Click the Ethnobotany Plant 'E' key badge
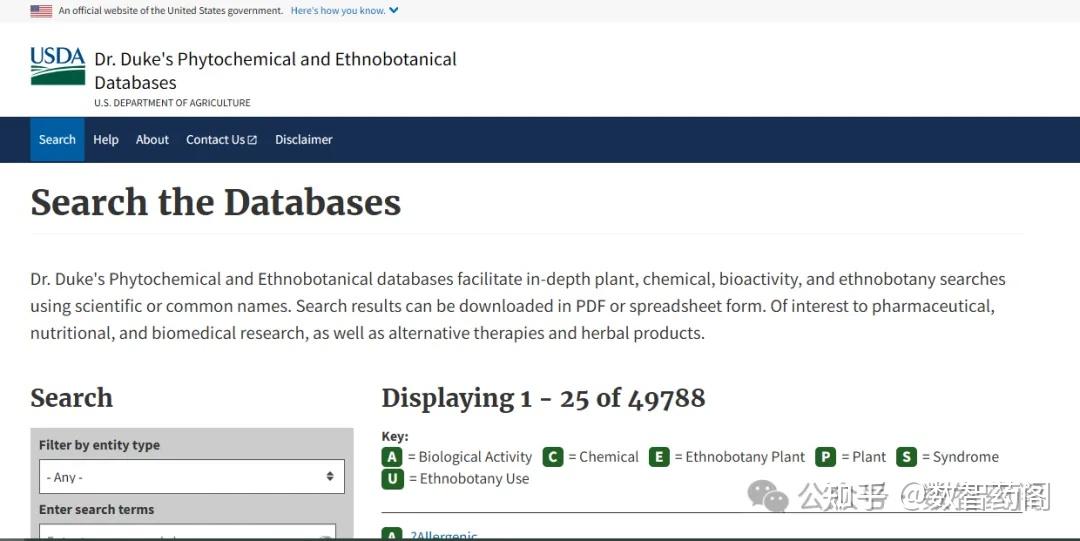Image resolution: width=1080 pixels, height=541 pixels. tap(659, 457)
